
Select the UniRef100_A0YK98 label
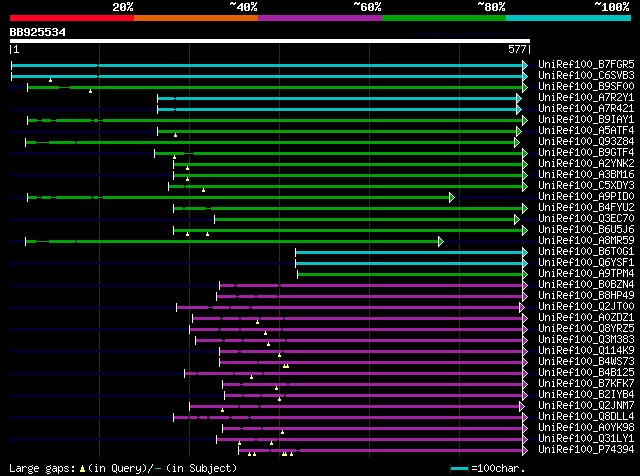point(586,428)
